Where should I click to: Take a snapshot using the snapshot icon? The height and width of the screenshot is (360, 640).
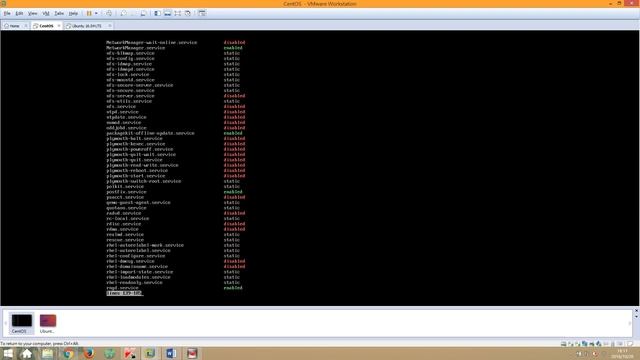point(123,13)
